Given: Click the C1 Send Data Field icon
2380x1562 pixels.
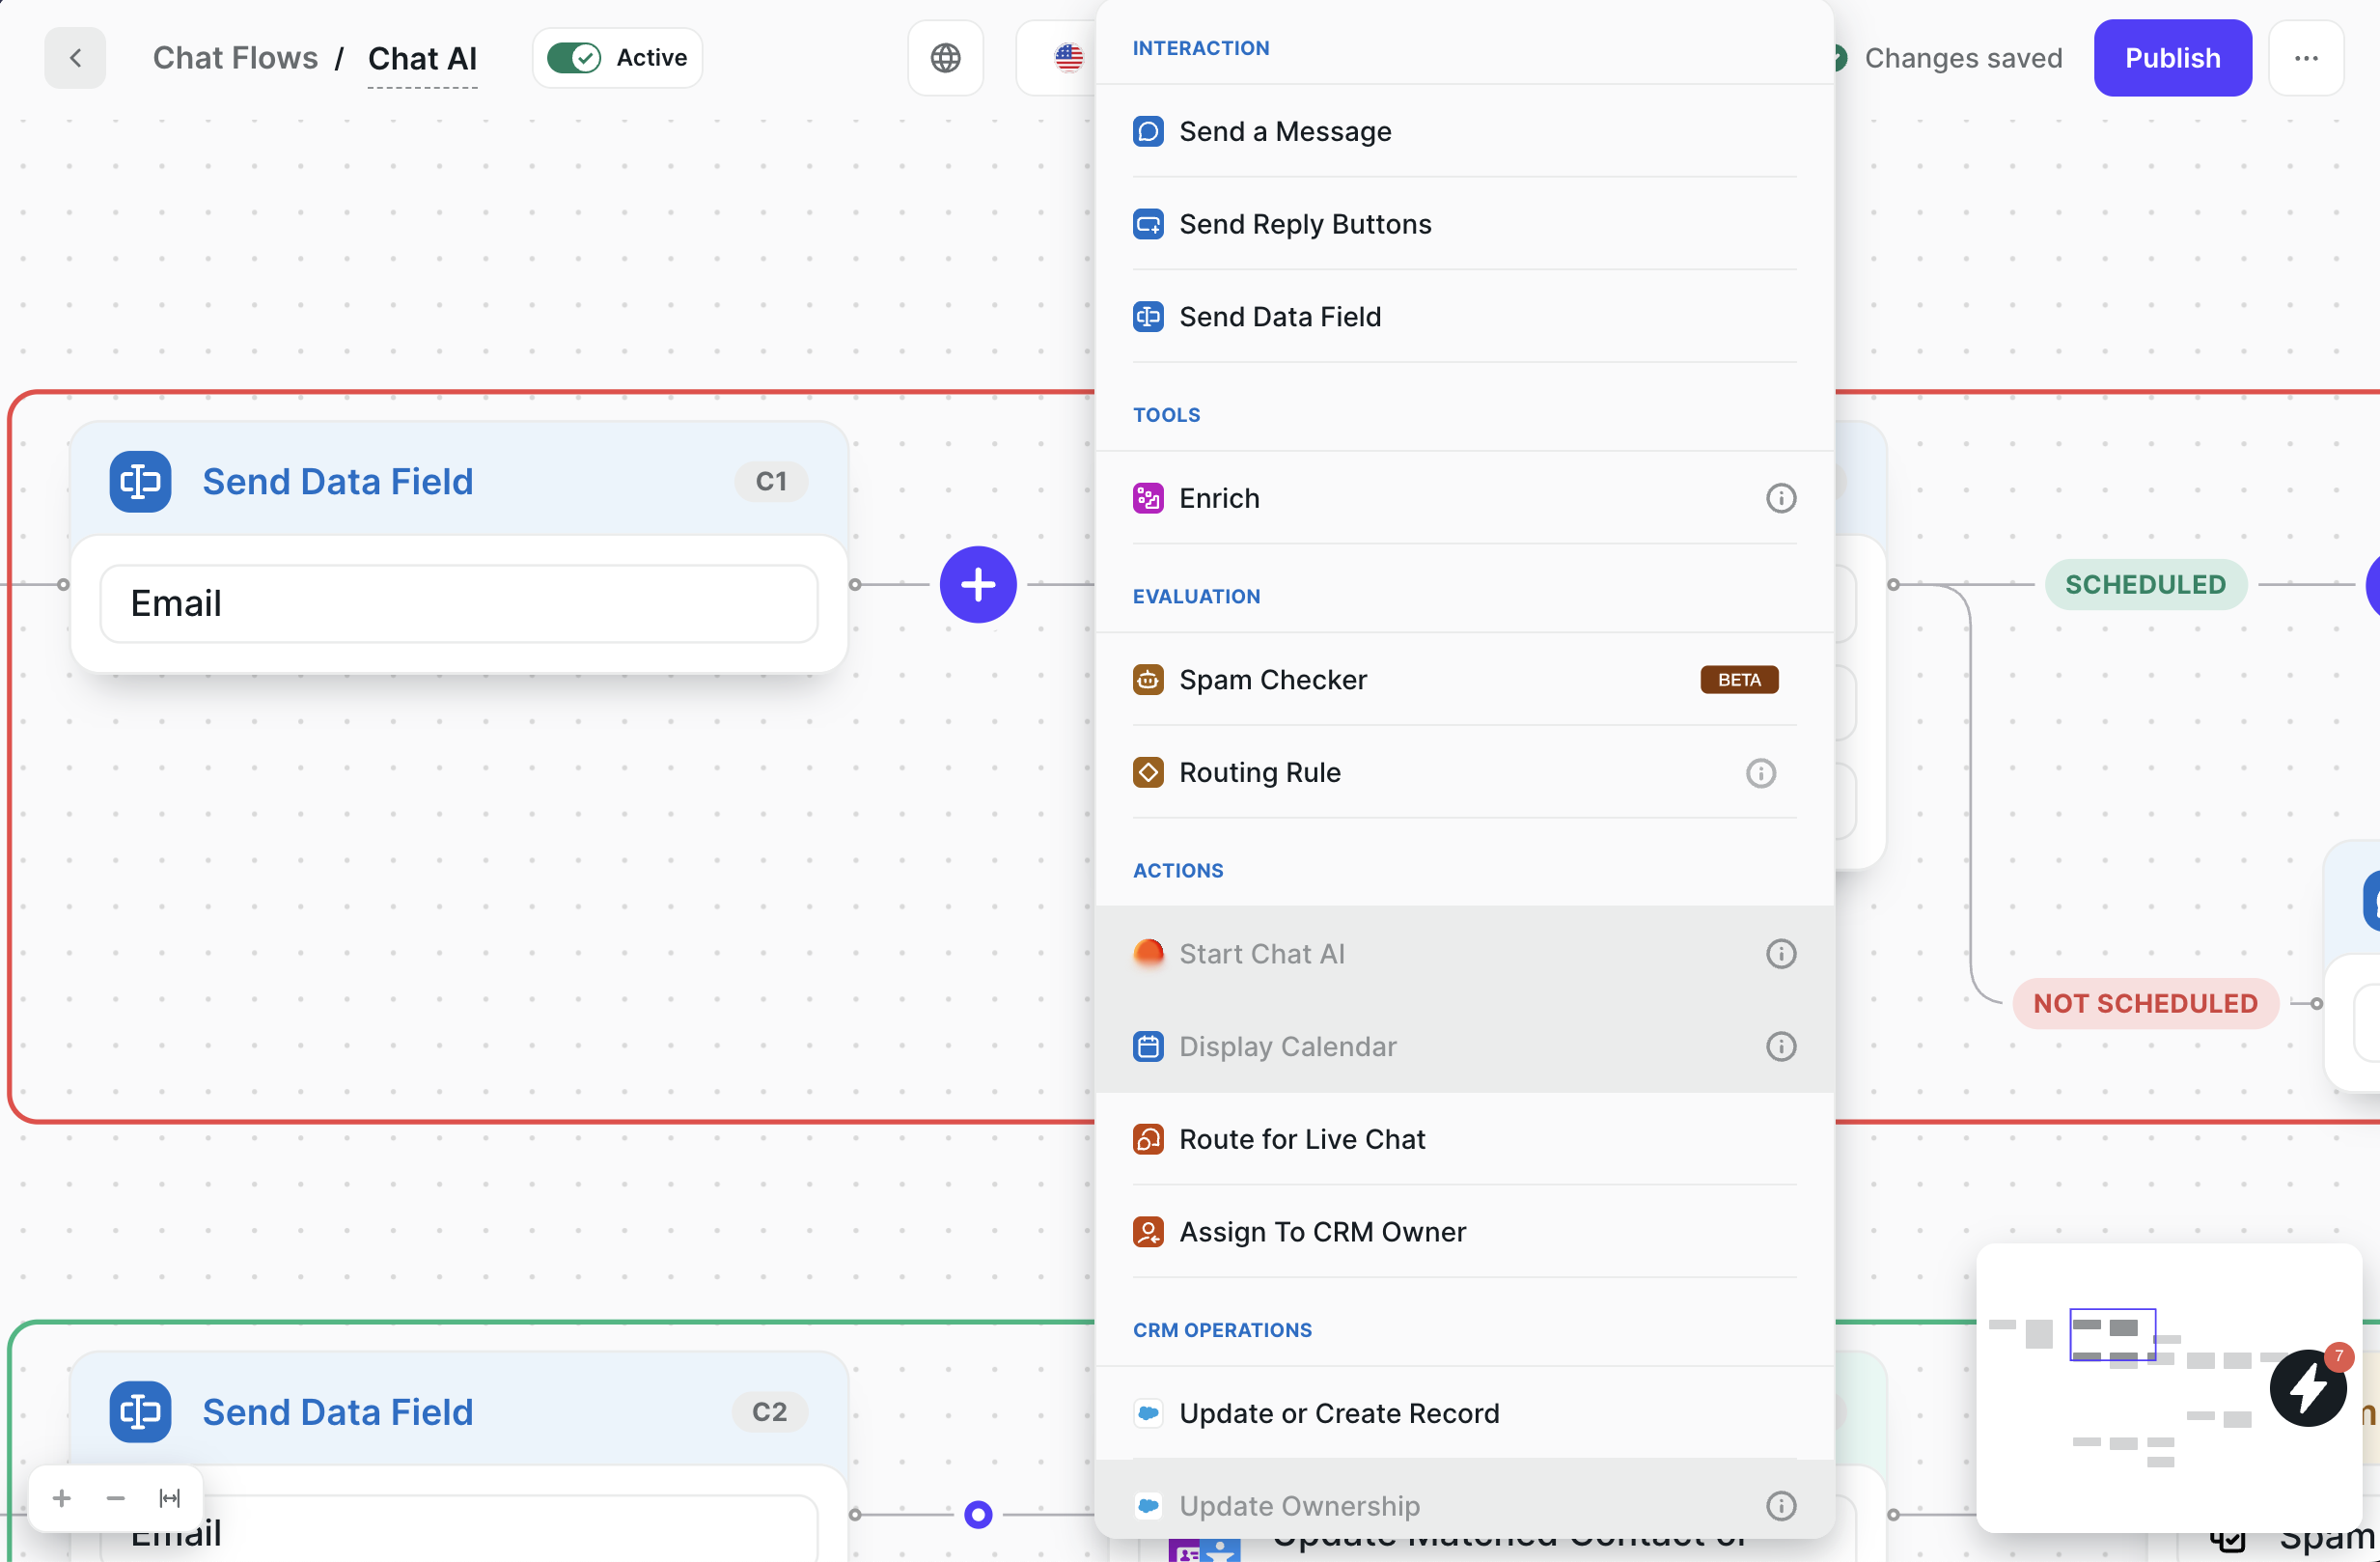Looking at the screenshot, I should (x=140, y=481).
